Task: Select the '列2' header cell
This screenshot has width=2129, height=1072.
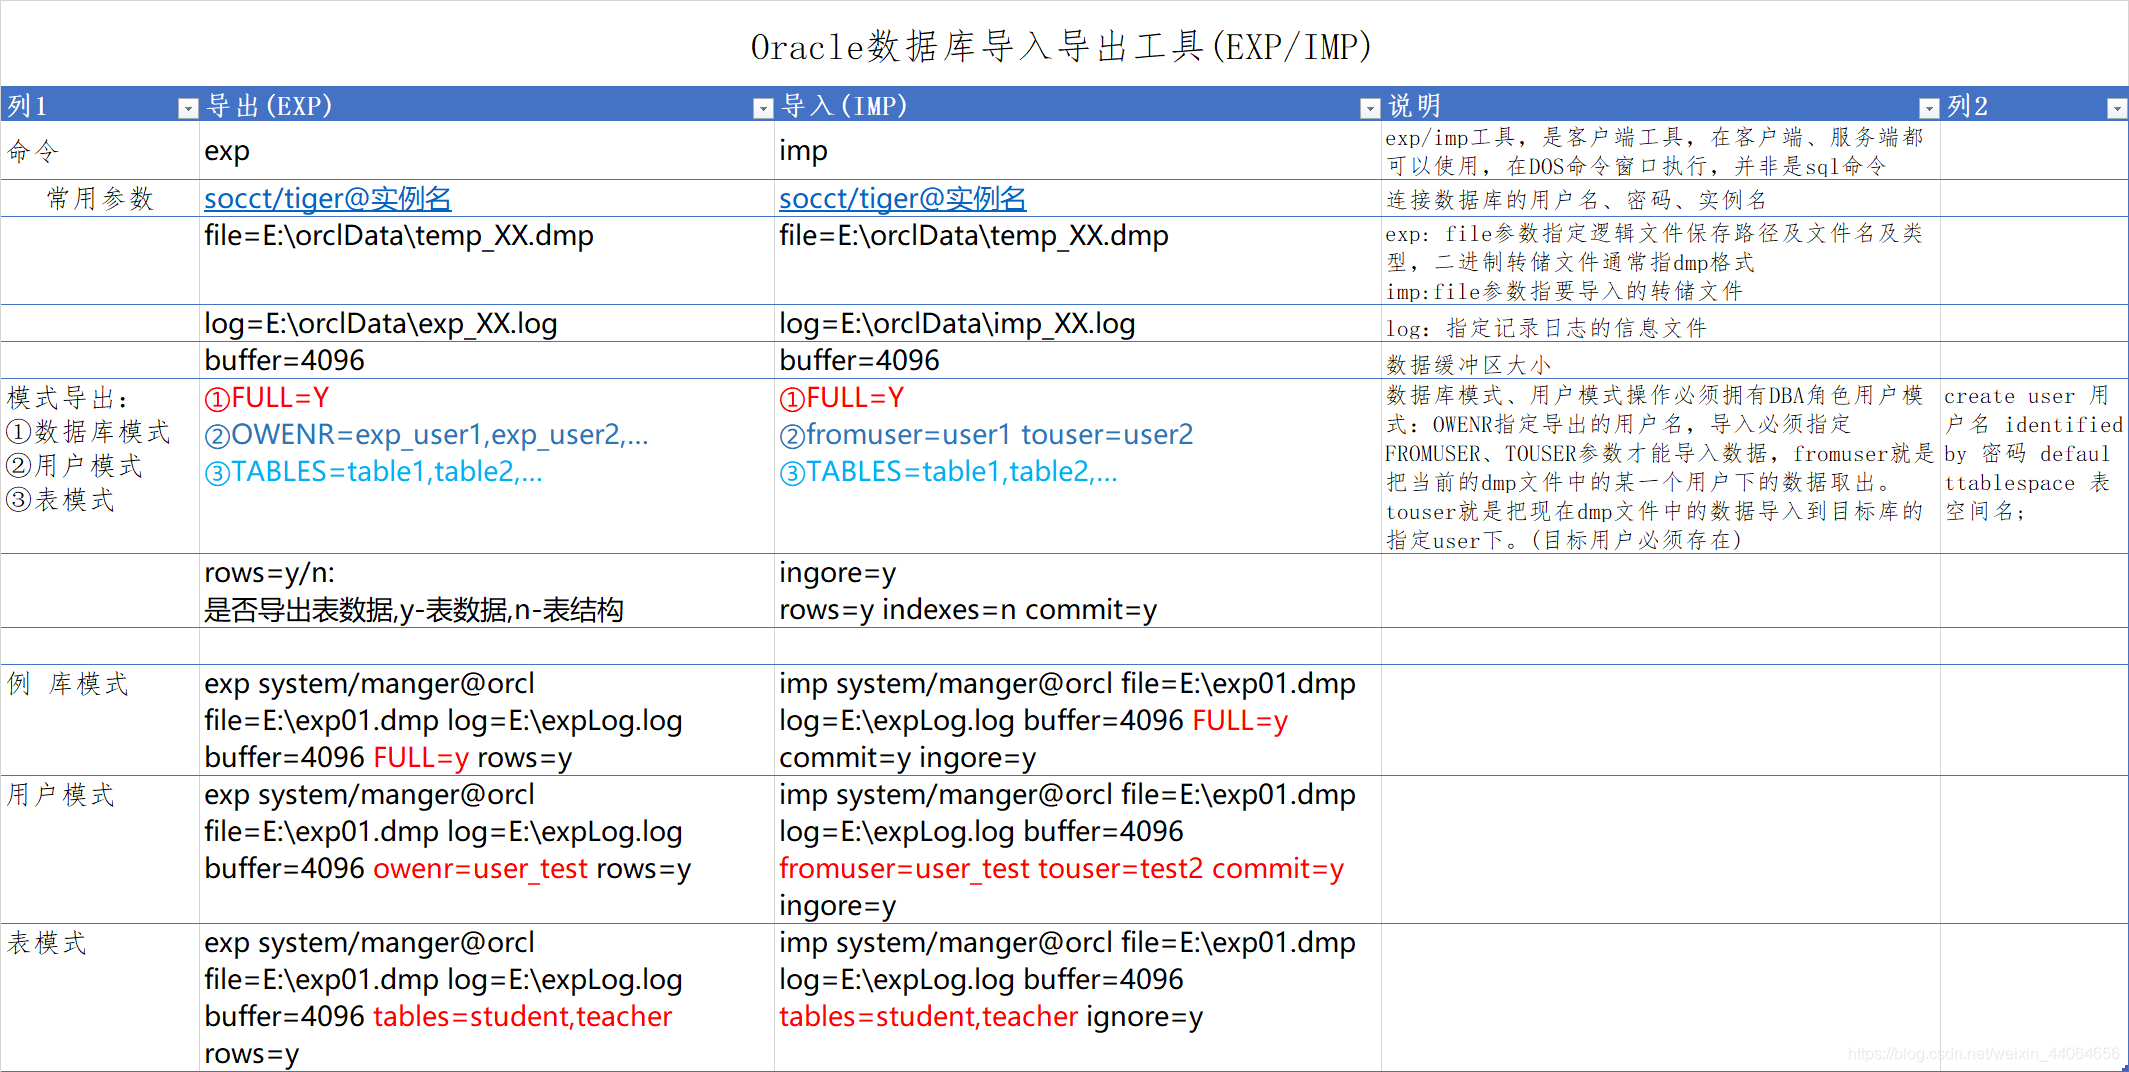Action: point(2034,105)
